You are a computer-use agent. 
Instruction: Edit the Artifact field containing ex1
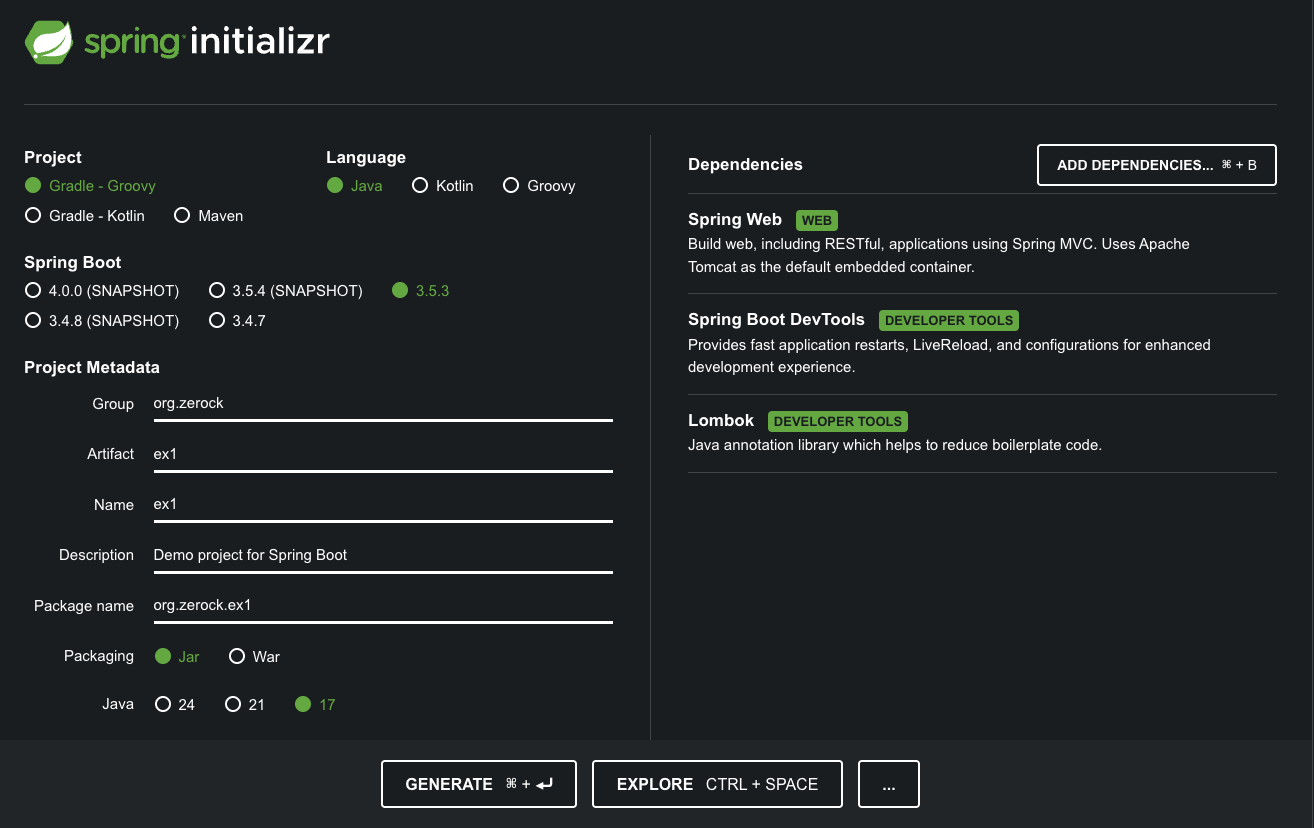tap(383, 454)
